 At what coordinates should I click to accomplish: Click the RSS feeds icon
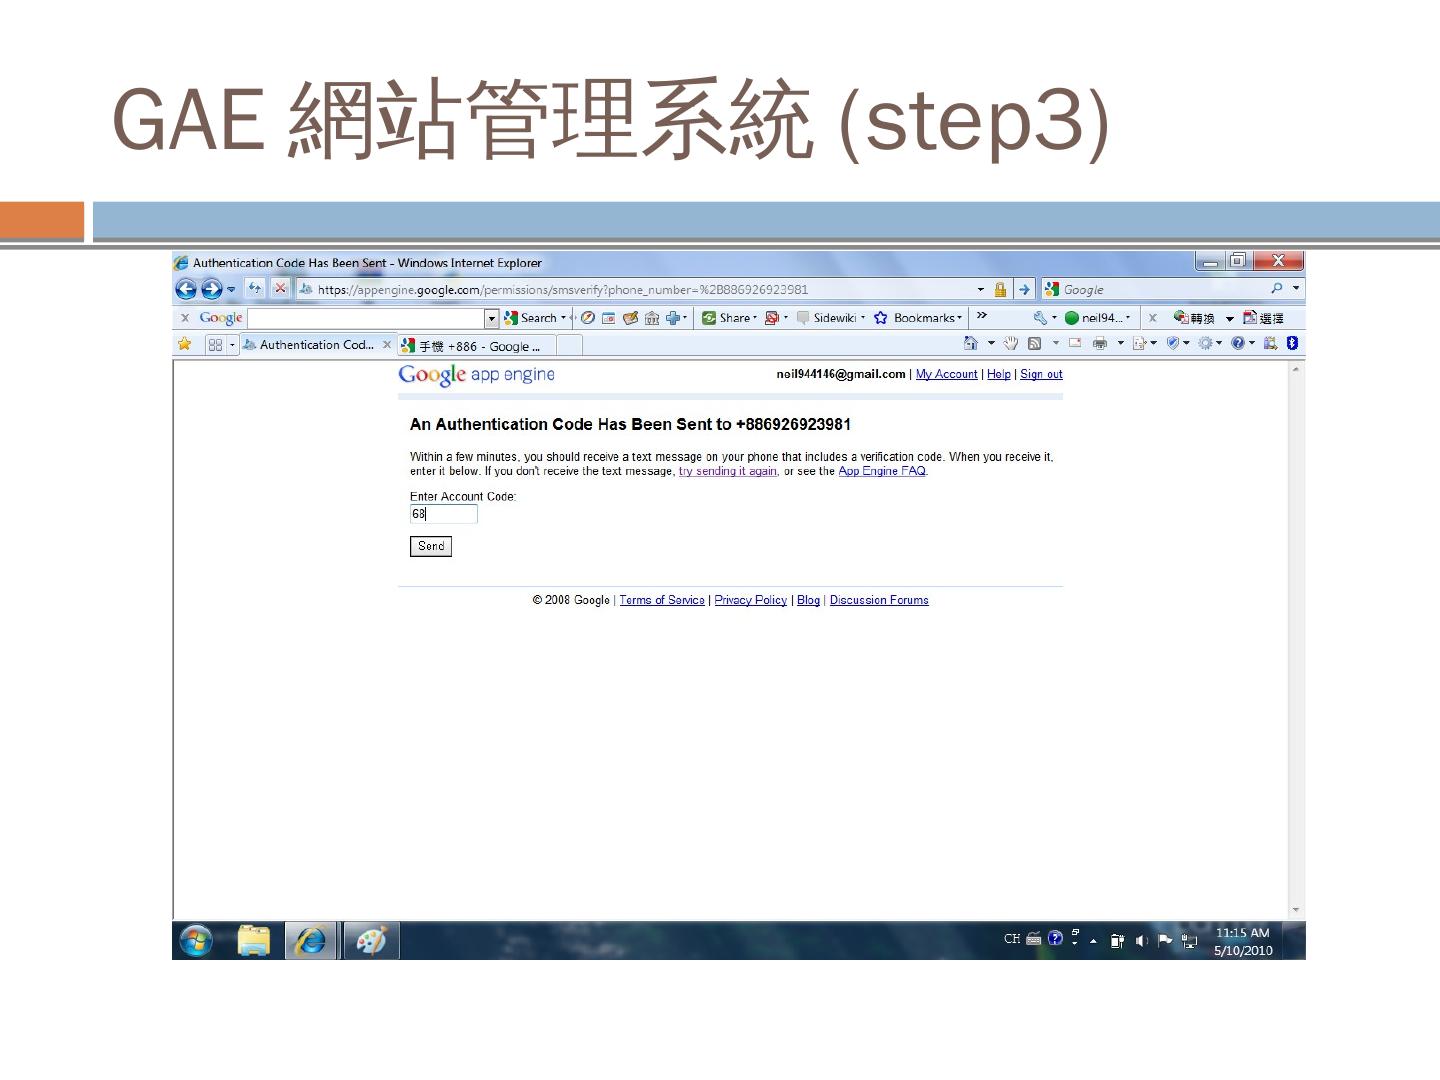[x=1035, y=343]
